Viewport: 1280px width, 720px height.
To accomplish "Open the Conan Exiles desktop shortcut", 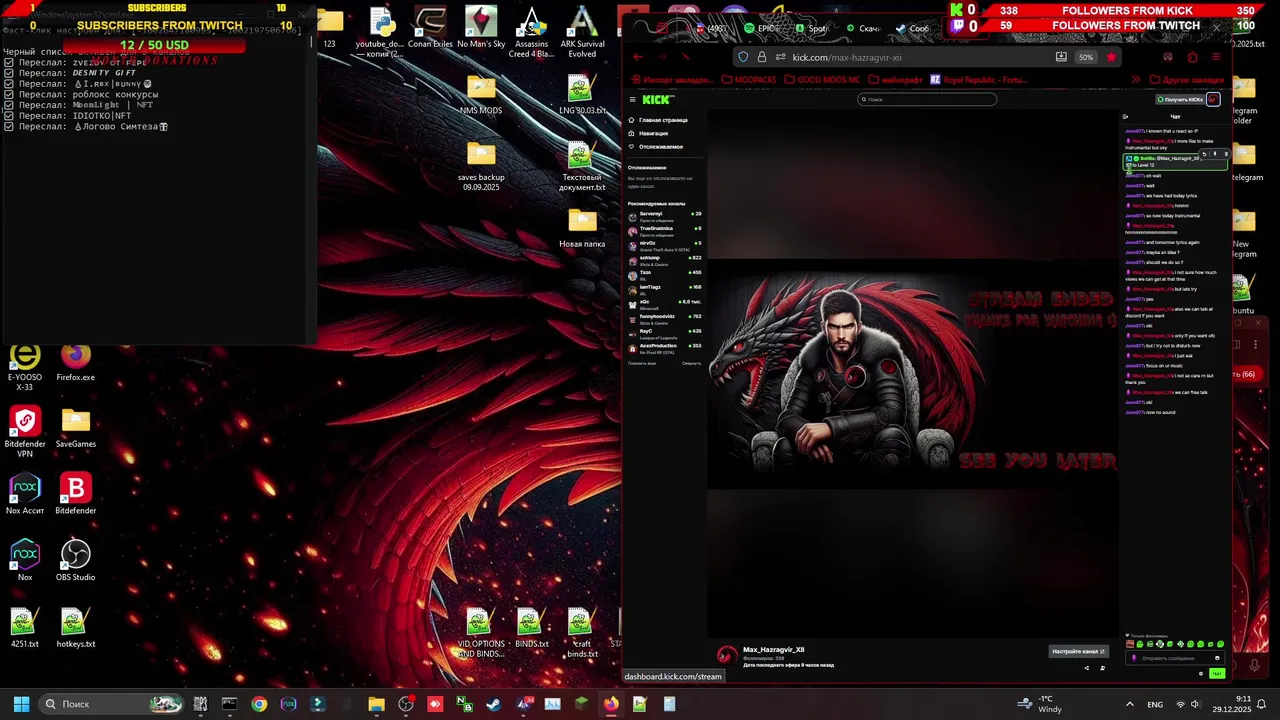I will (430, 28).
